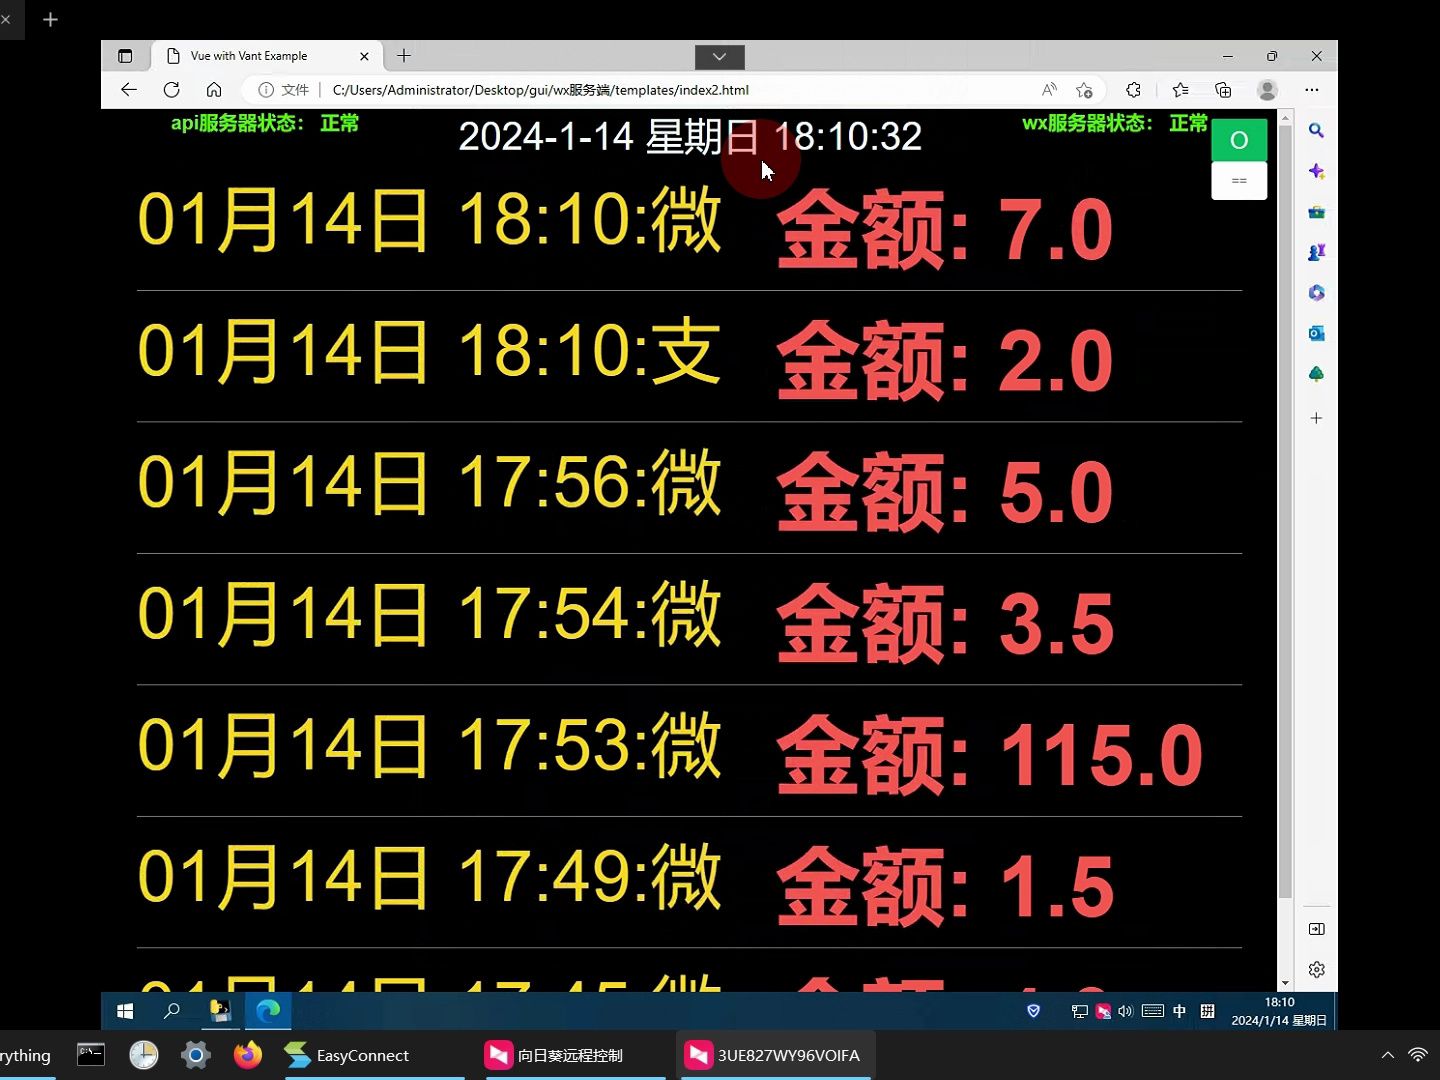Open the sidebar games chess icon

tap(1316, 252)
